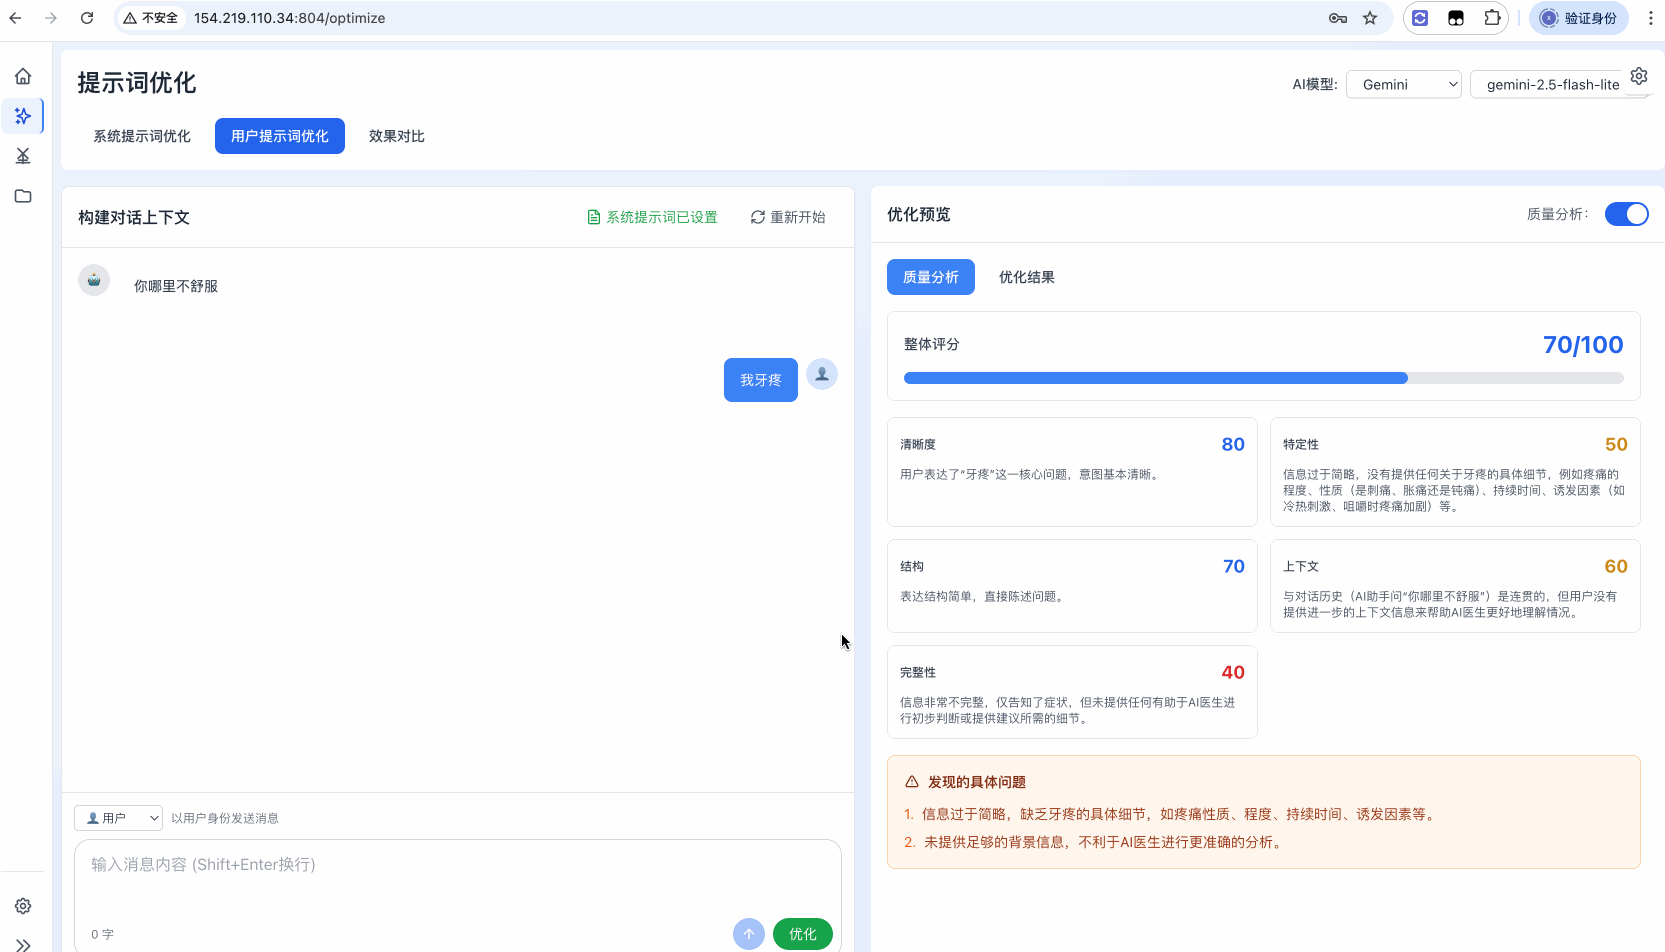Image resolution: width=1665 pixels, height=952 pixels.
Task: Reload the page with refresh icon
Action: 87,18
